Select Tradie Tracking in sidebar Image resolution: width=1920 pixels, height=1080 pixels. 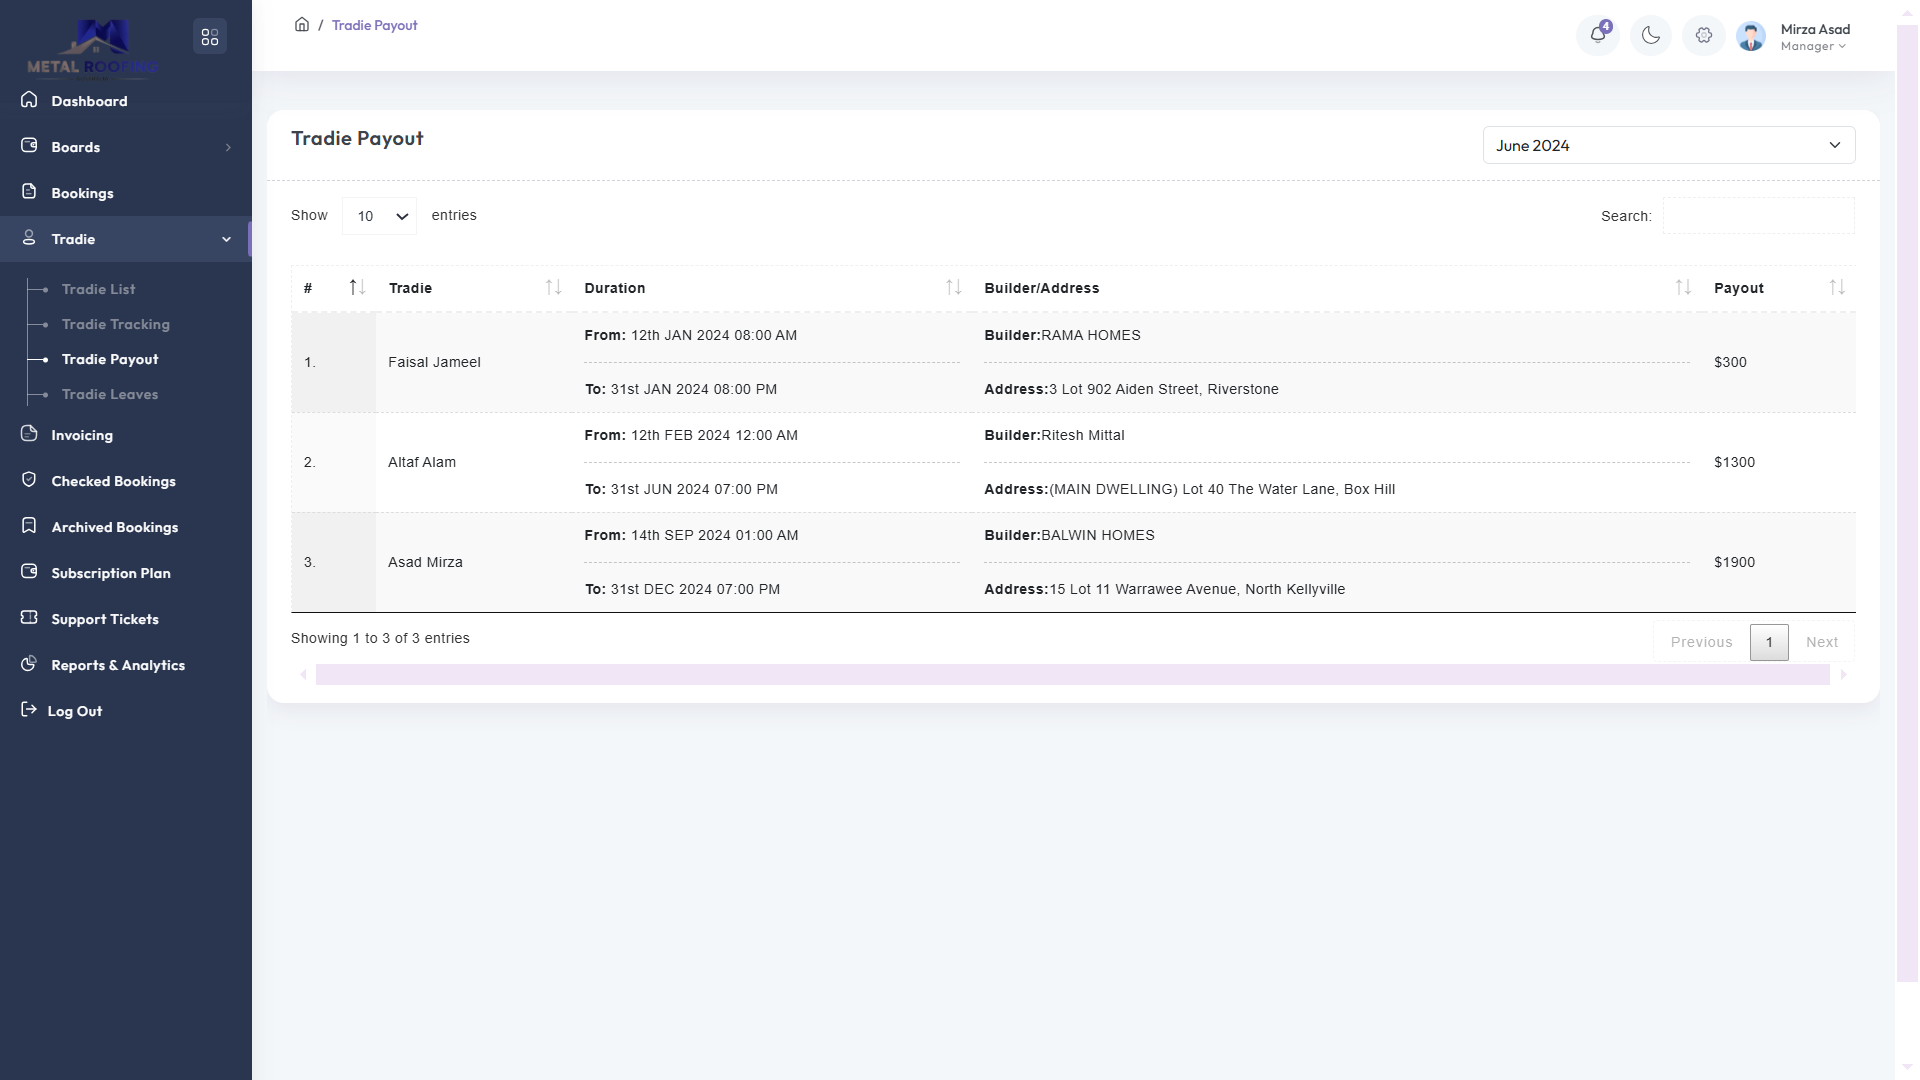click(x=116, y=324)
